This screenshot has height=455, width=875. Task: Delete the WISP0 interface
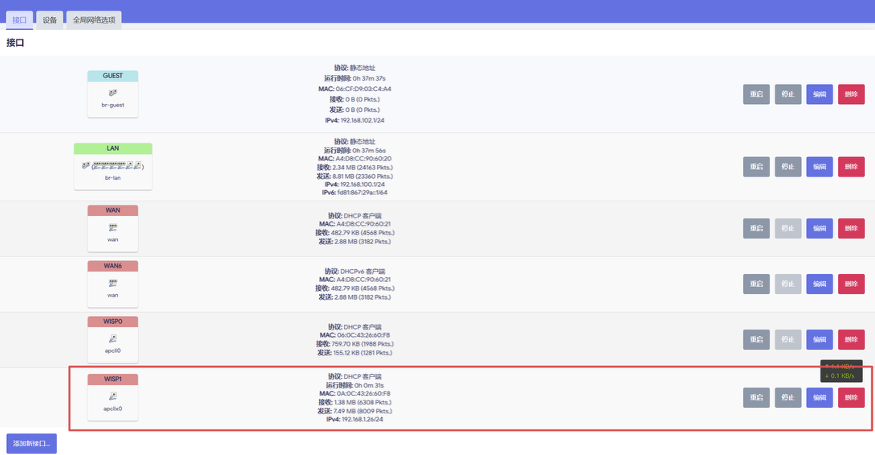[851, 339]
